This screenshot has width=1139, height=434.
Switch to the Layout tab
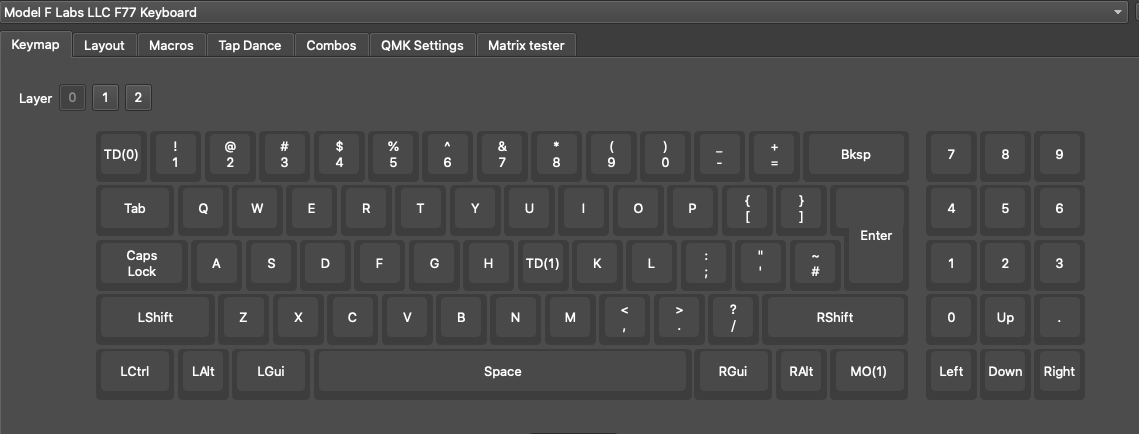coord(104,45)
